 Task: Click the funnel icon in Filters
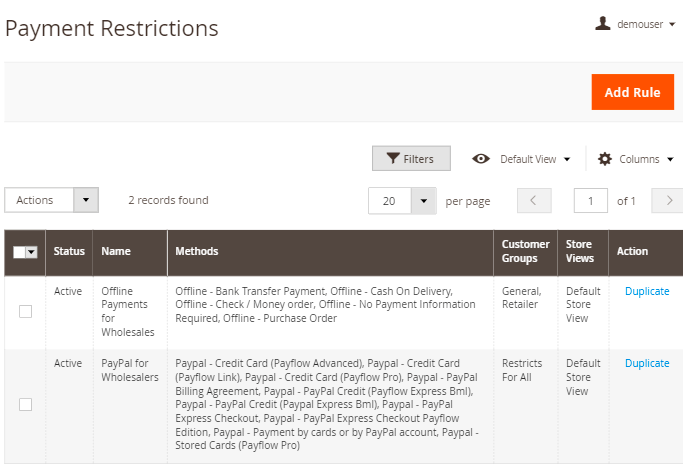[x=393, y=159]
